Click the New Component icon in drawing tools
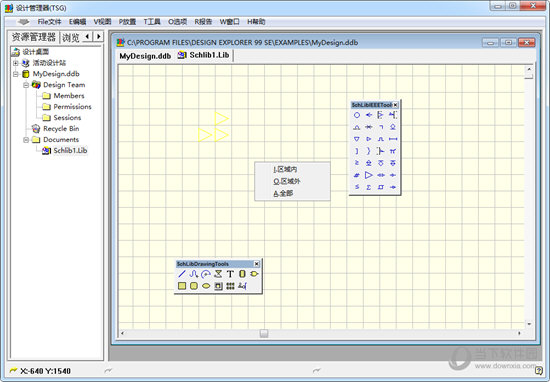This screenshot has height=382, width=550. pyautogui.click(x=242, y=274)
